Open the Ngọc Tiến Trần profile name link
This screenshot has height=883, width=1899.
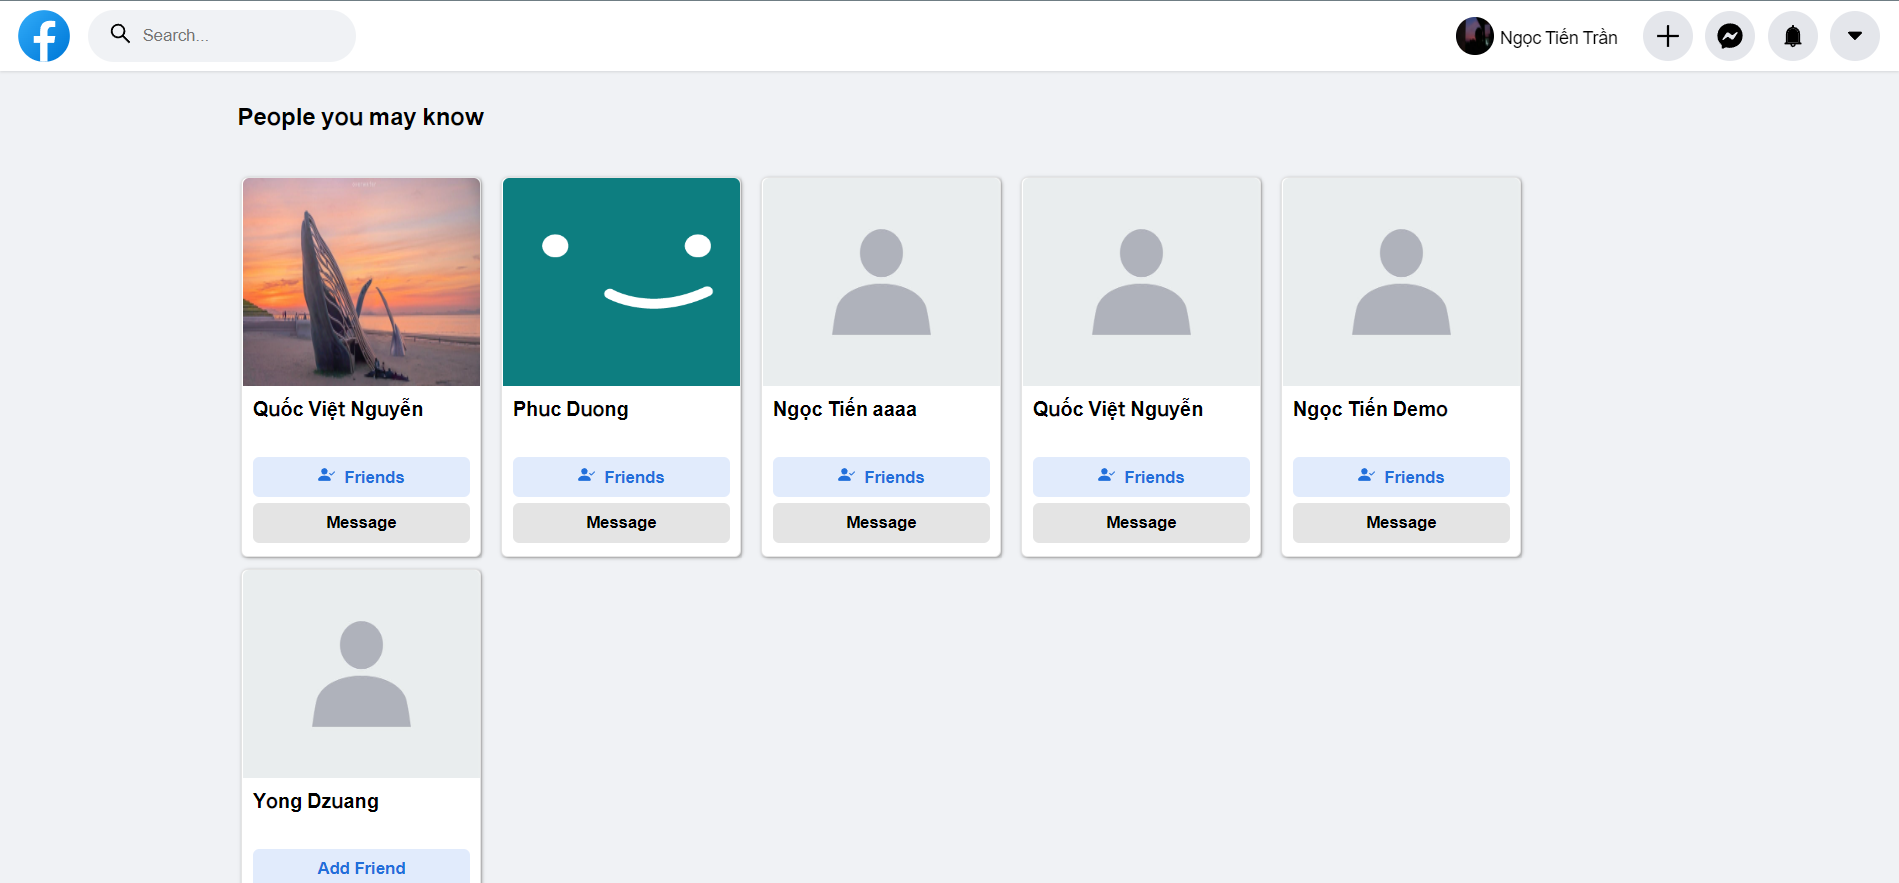pyautogui.click(x=1558, y=37)
